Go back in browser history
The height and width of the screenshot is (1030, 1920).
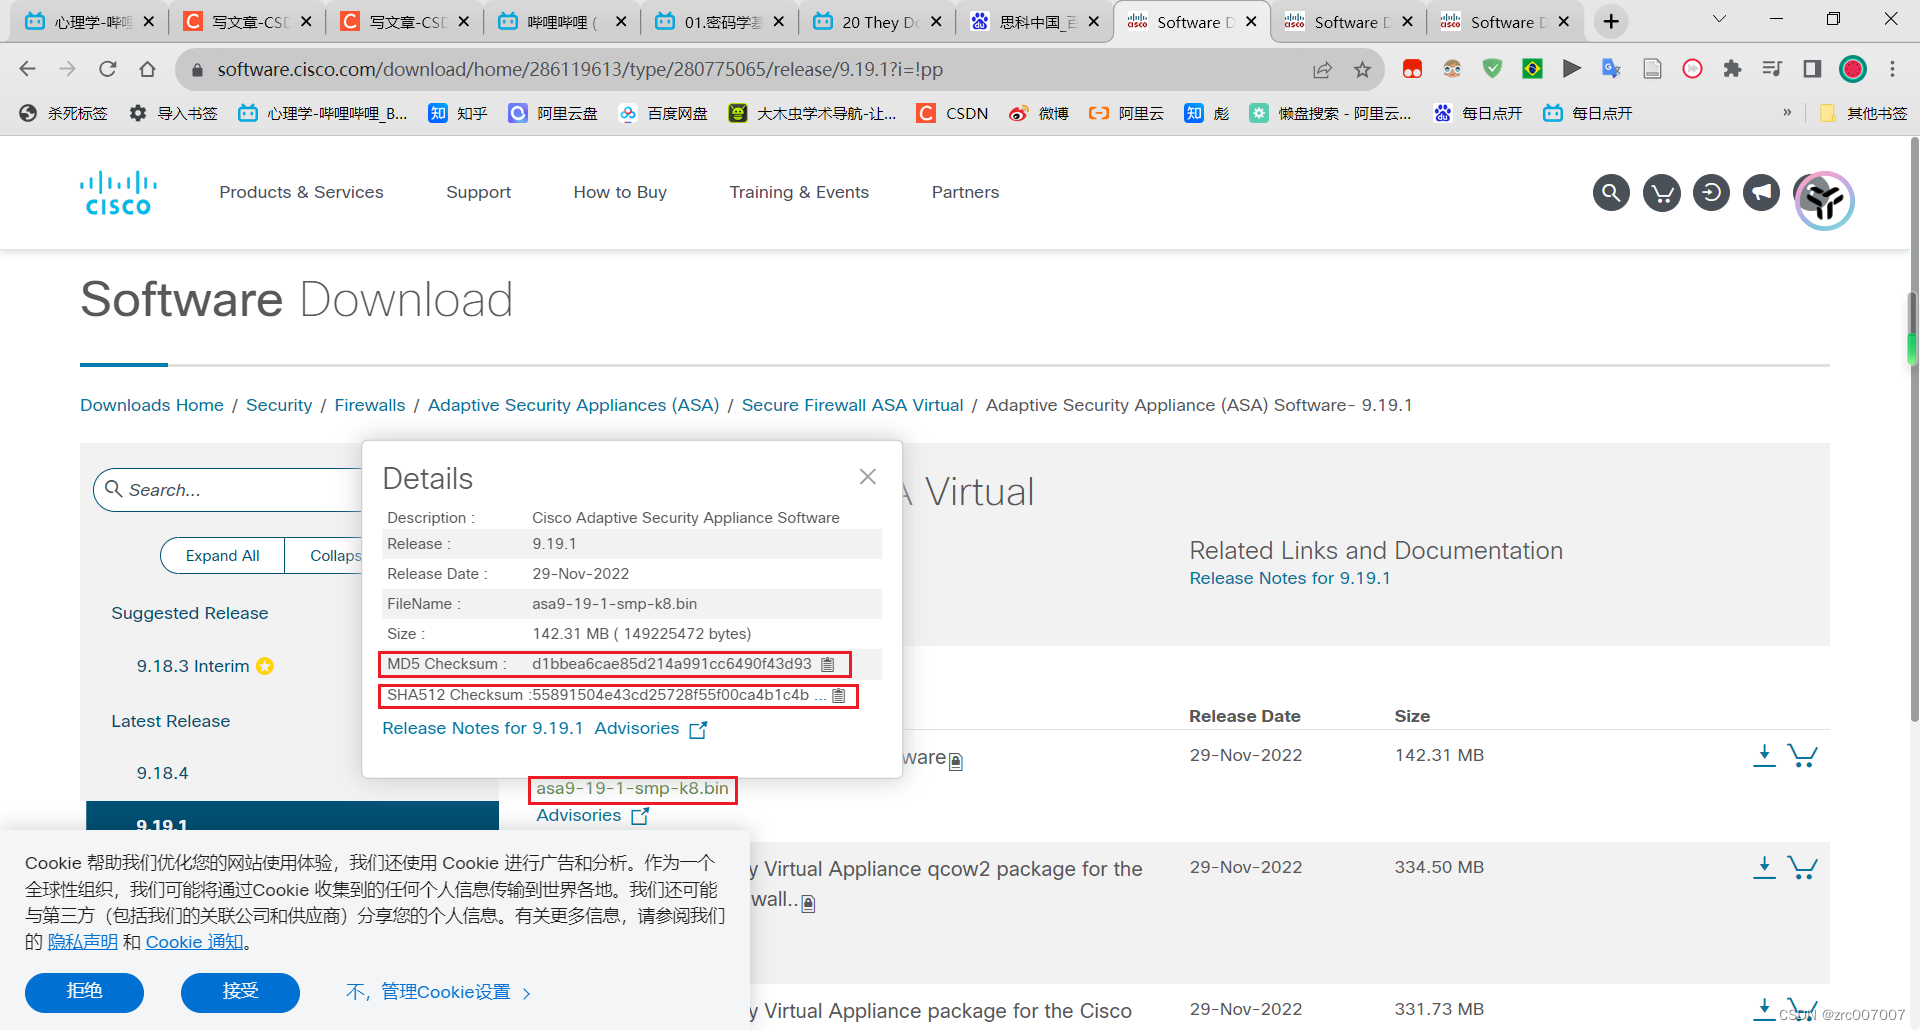coord(28,69)
